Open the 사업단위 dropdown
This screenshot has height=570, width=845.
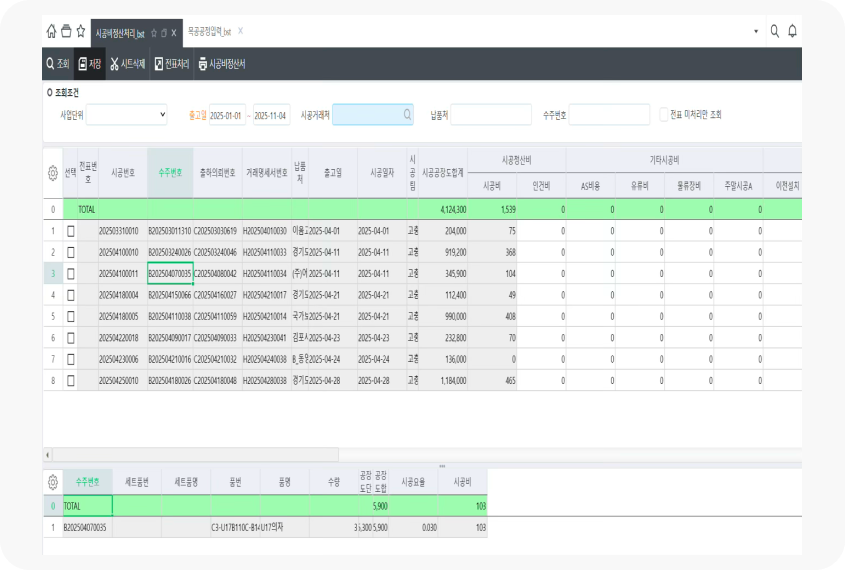pyautogui.click(x=127, y=115)
